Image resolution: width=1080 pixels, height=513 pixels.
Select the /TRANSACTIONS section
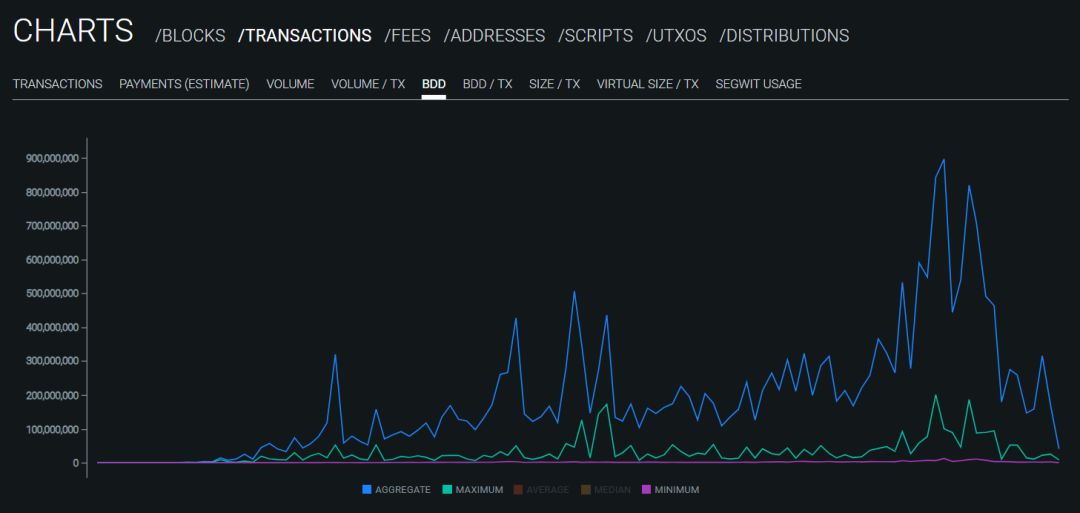304,35
